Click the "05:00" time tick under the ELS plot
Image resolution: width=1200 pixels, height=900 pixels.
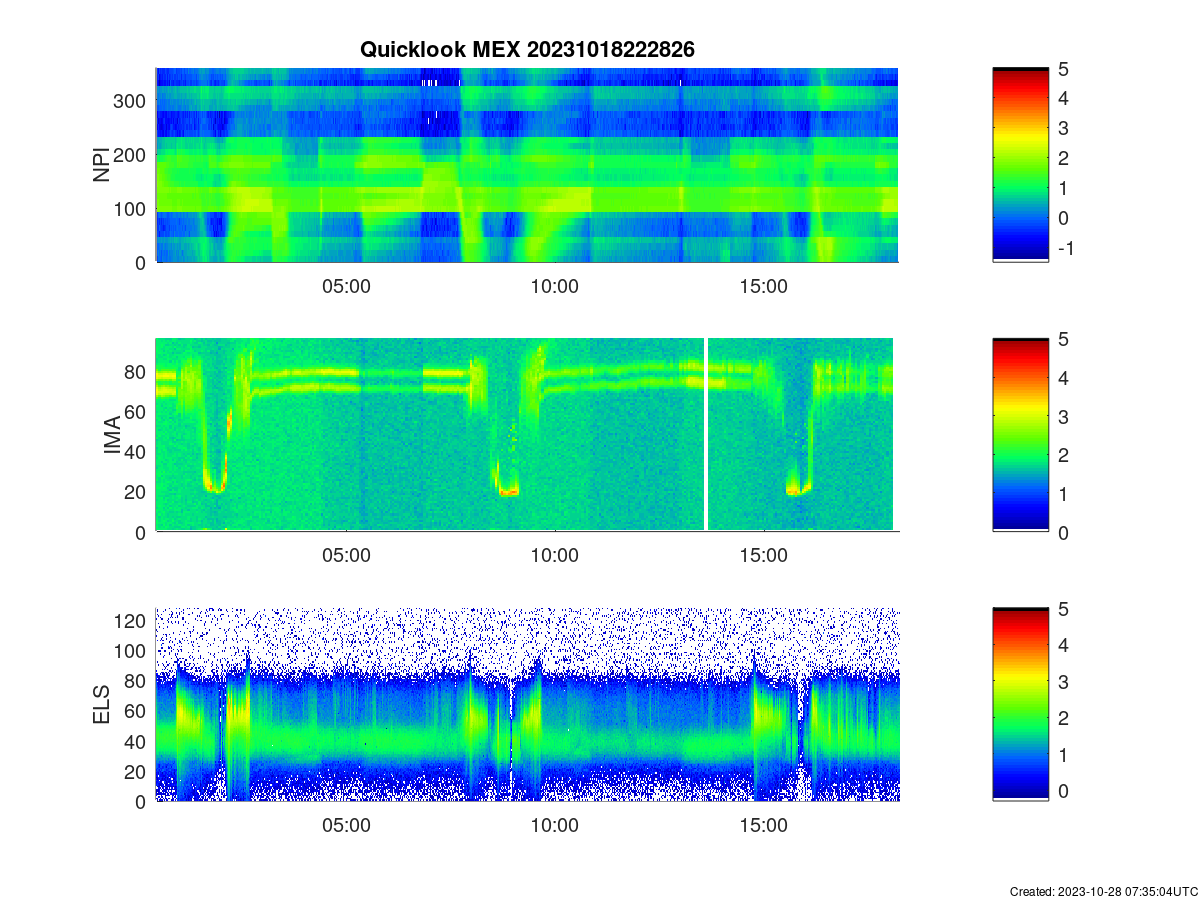click(346, 826)
